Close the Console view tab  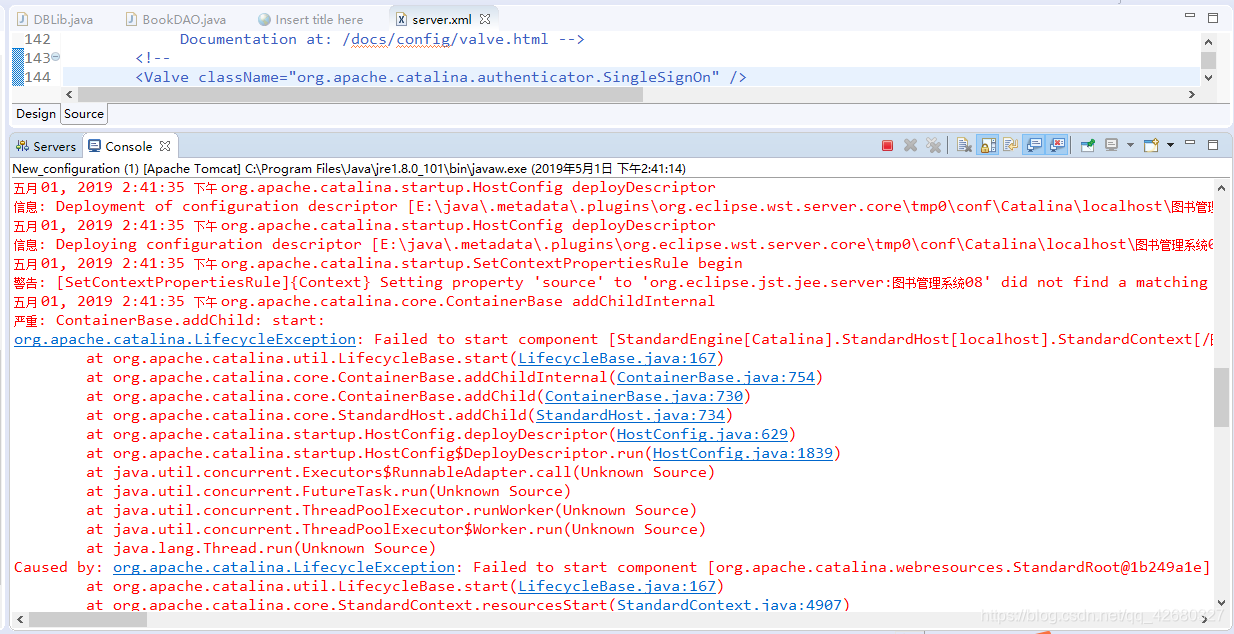[x=165, y=146]
